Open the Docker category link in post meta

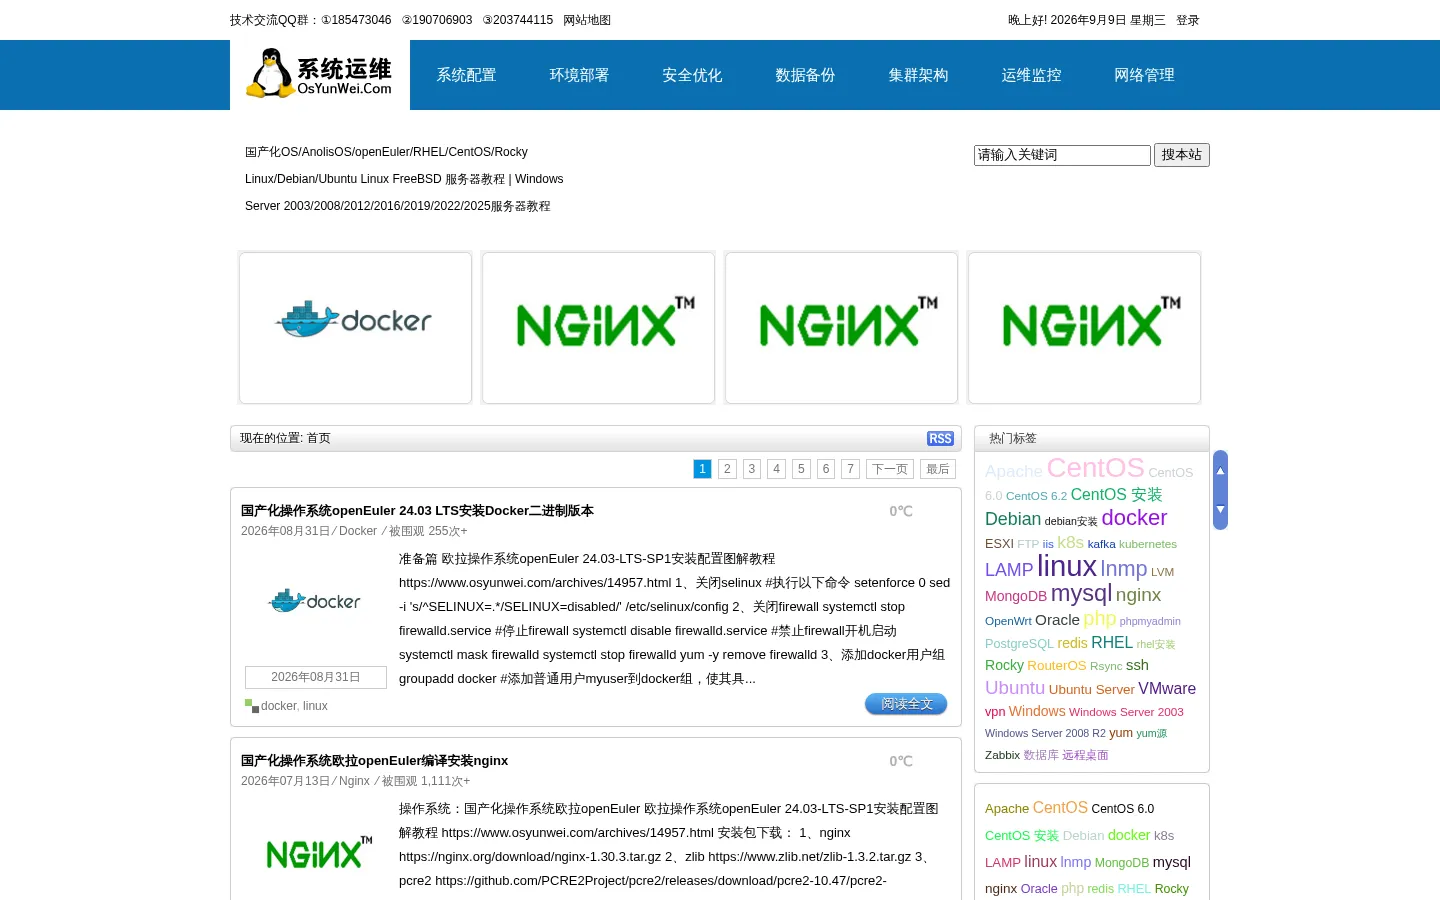click(x=358, y=531)
